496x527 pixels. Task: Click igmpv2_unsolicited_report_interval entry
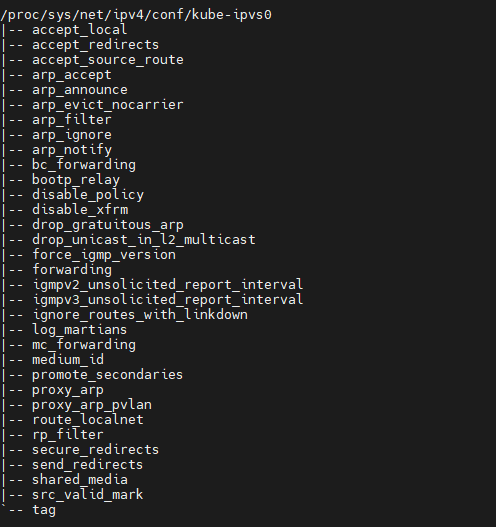coord(168,285)
